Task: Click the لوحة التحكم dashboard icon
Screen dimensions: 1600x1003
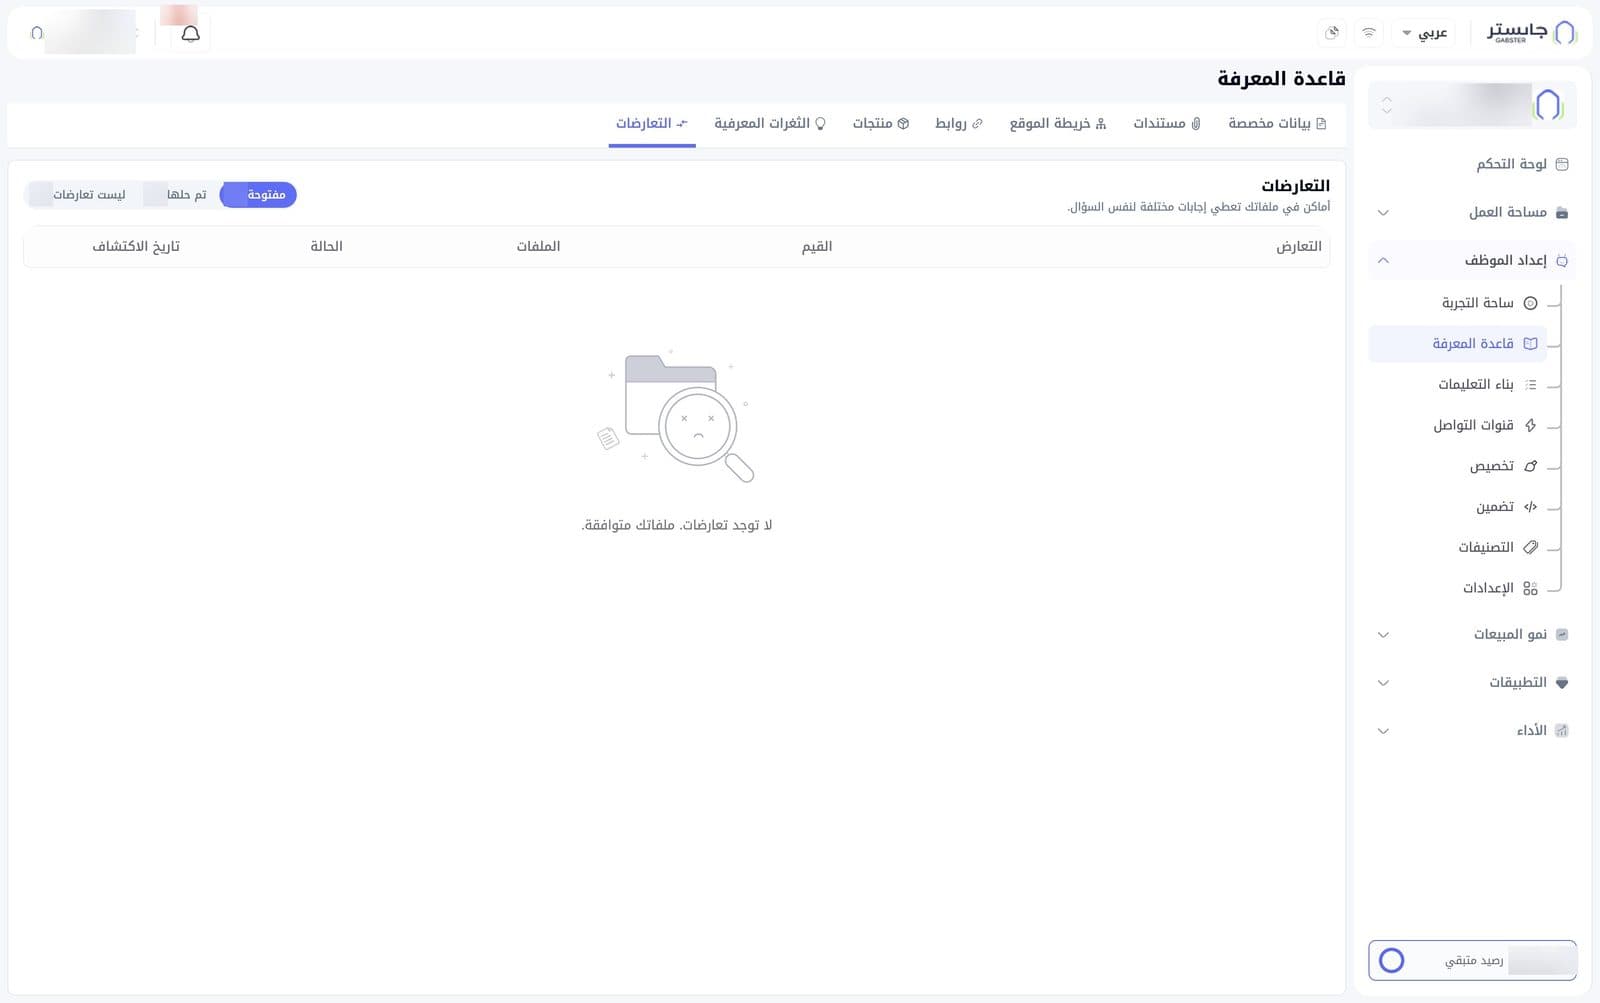Action: pyautogui.click(x=1562, y=164)
